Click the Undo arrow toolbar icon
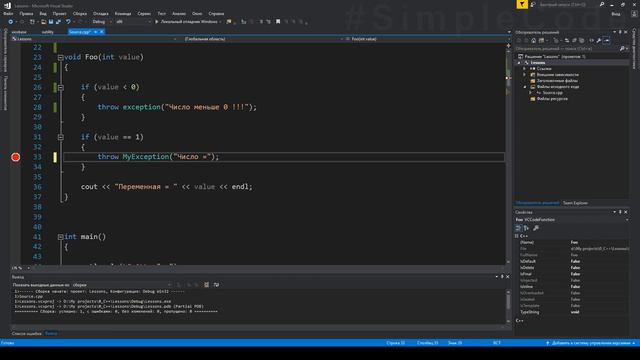The width and height of the screenshot is (640, 360). coord(68,22)
